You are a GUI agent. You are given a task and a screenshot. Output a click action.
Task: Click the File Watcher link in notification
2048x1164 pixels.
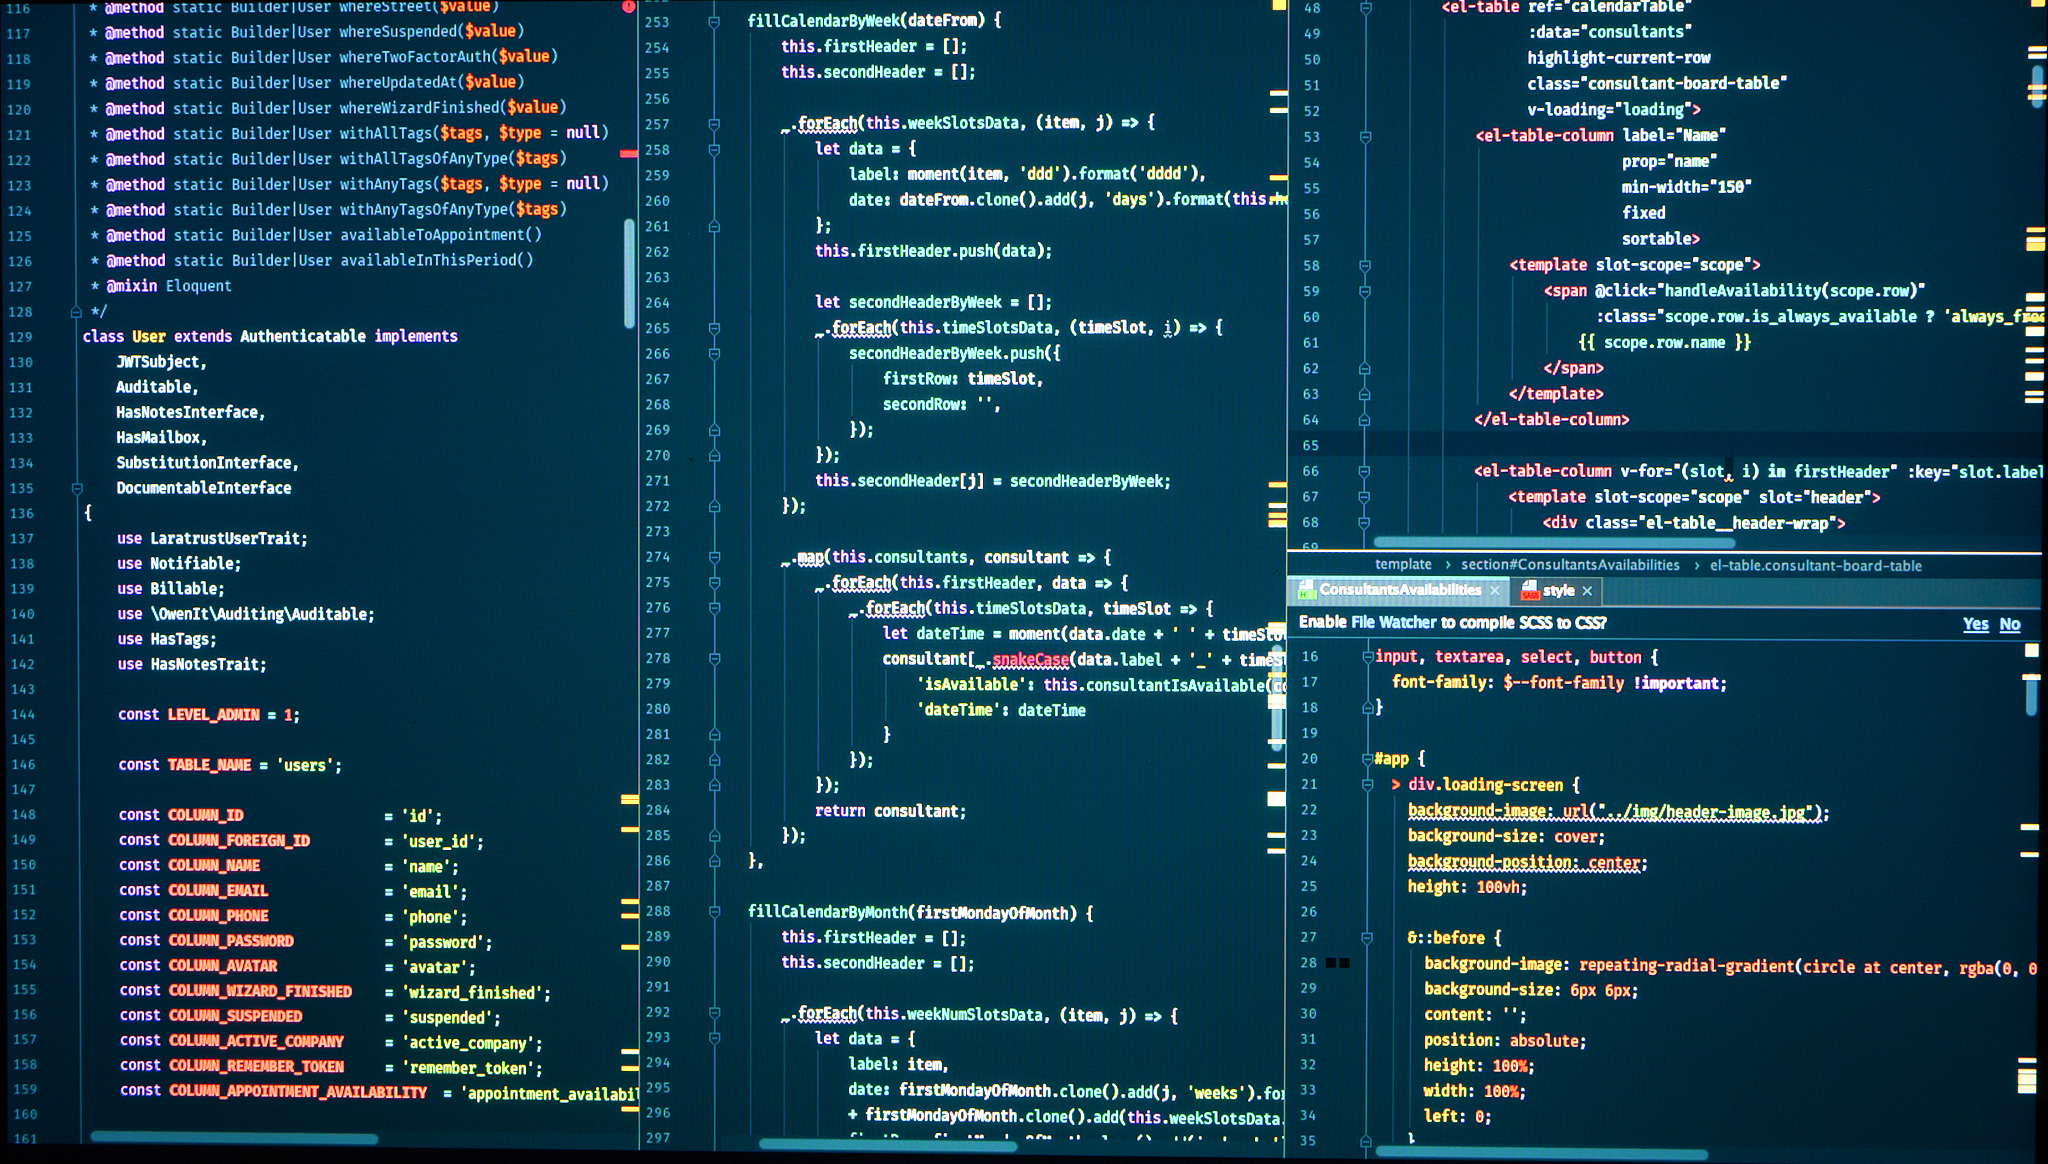coord(1393,623)
